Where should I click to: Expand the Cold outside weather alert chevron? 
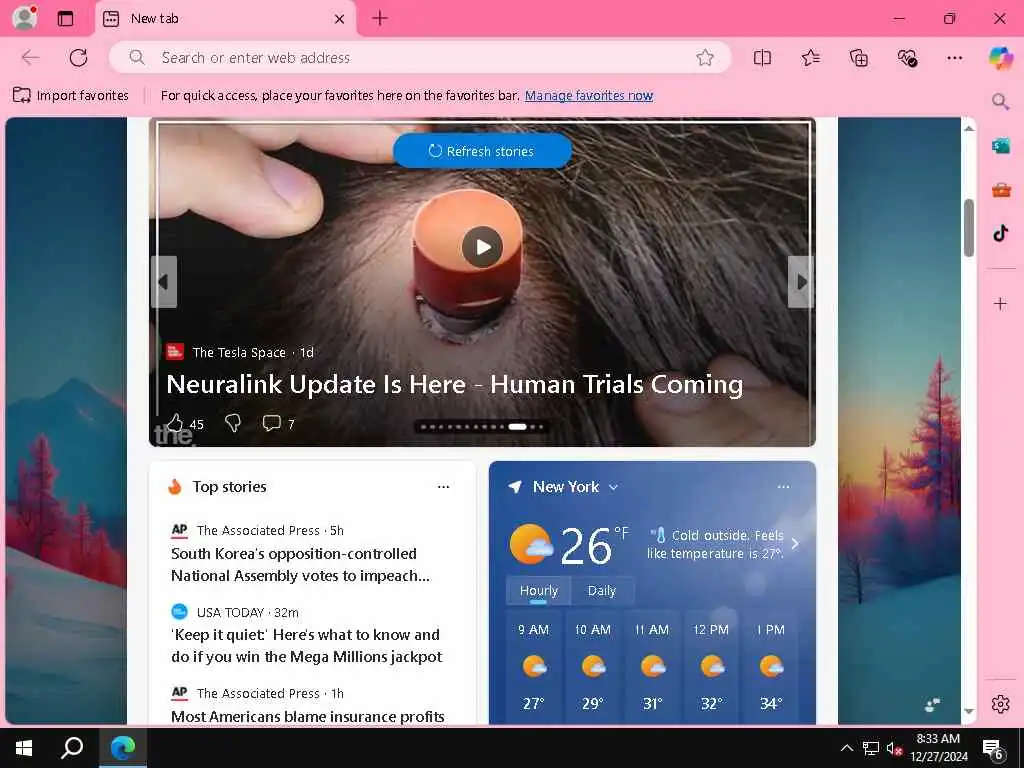click(x=795, y=543)
